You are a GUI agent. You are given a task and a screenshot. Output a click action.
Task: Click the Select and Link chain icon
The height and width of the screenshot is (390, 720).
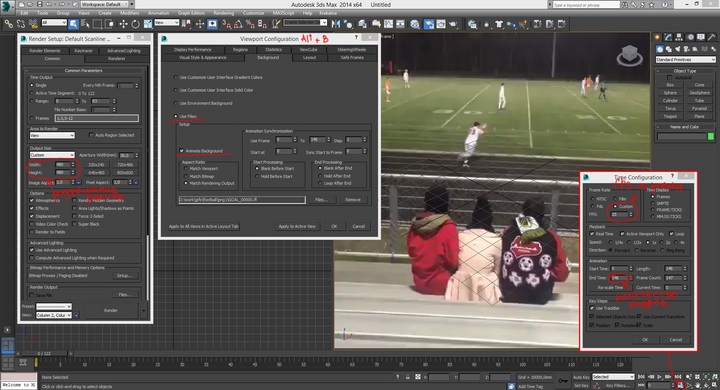click(x=8, y=24)
